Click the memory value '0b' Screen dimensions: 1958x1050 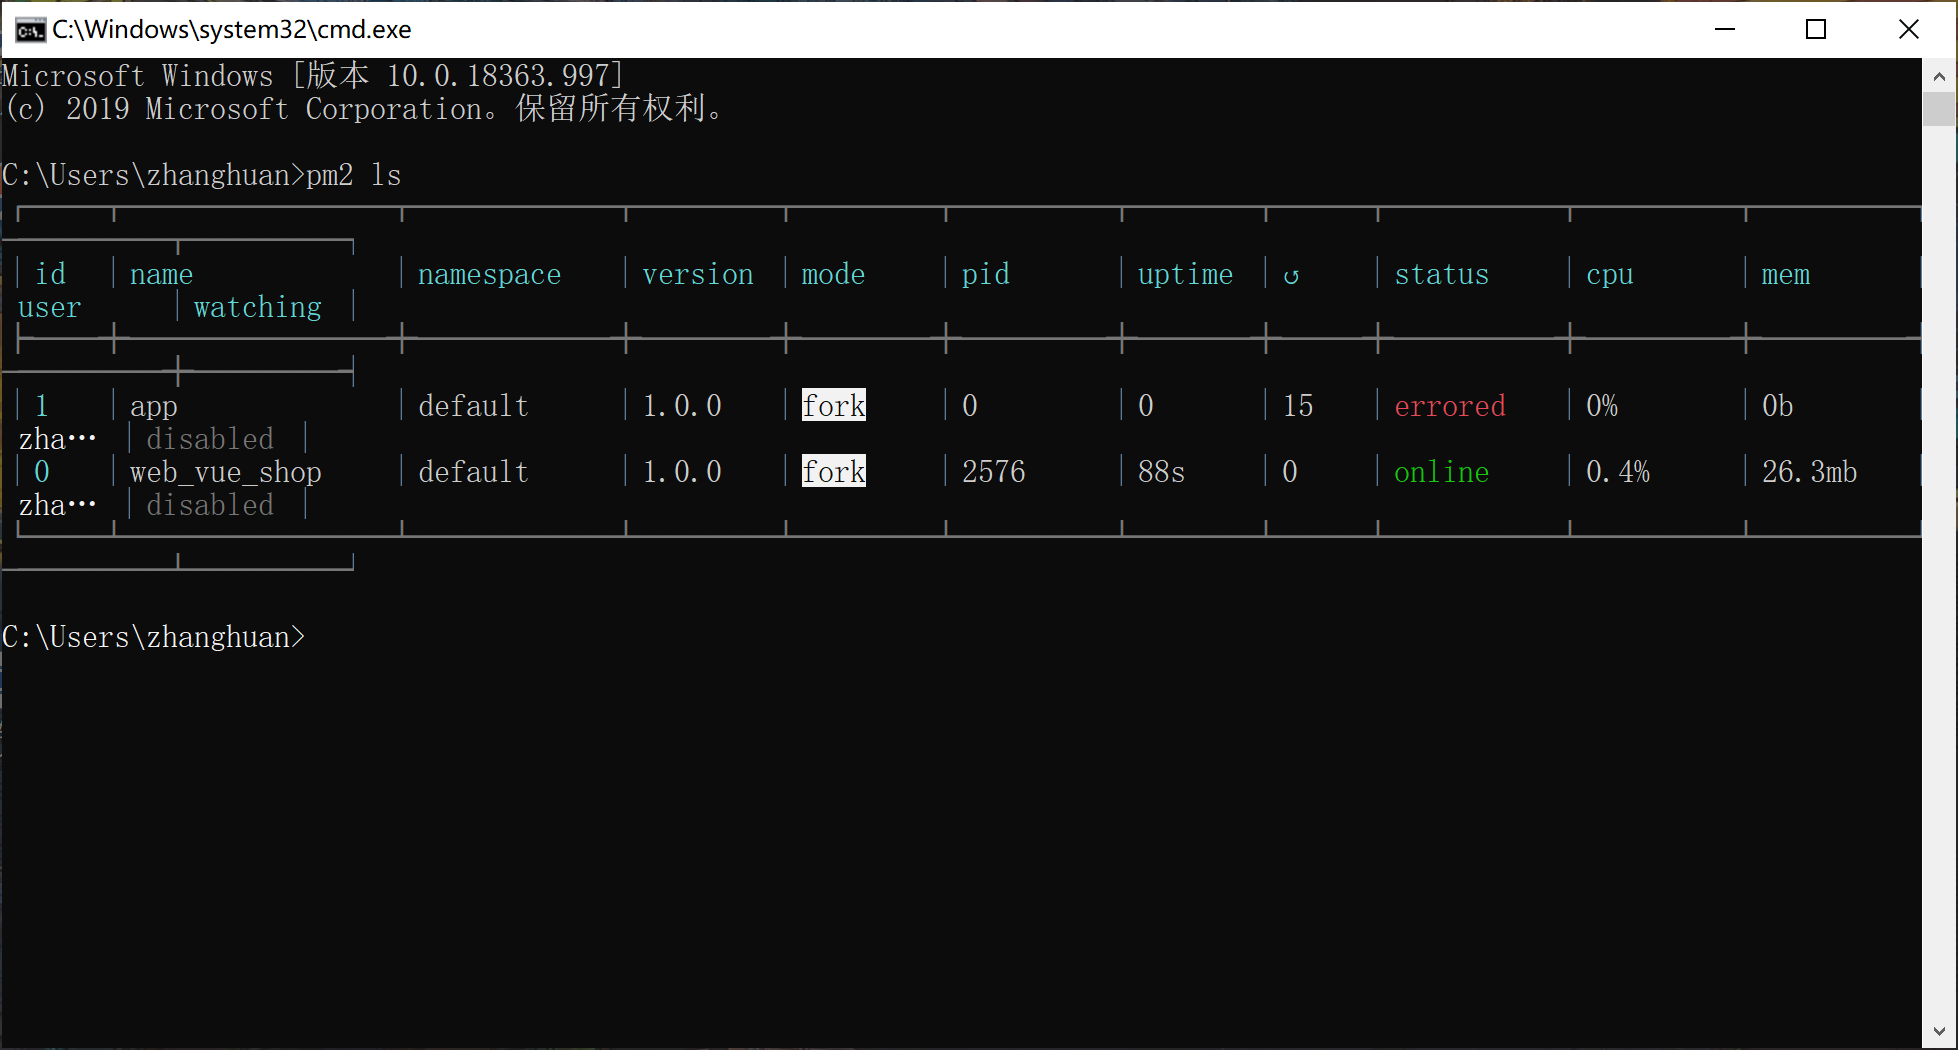point(1778,406)
